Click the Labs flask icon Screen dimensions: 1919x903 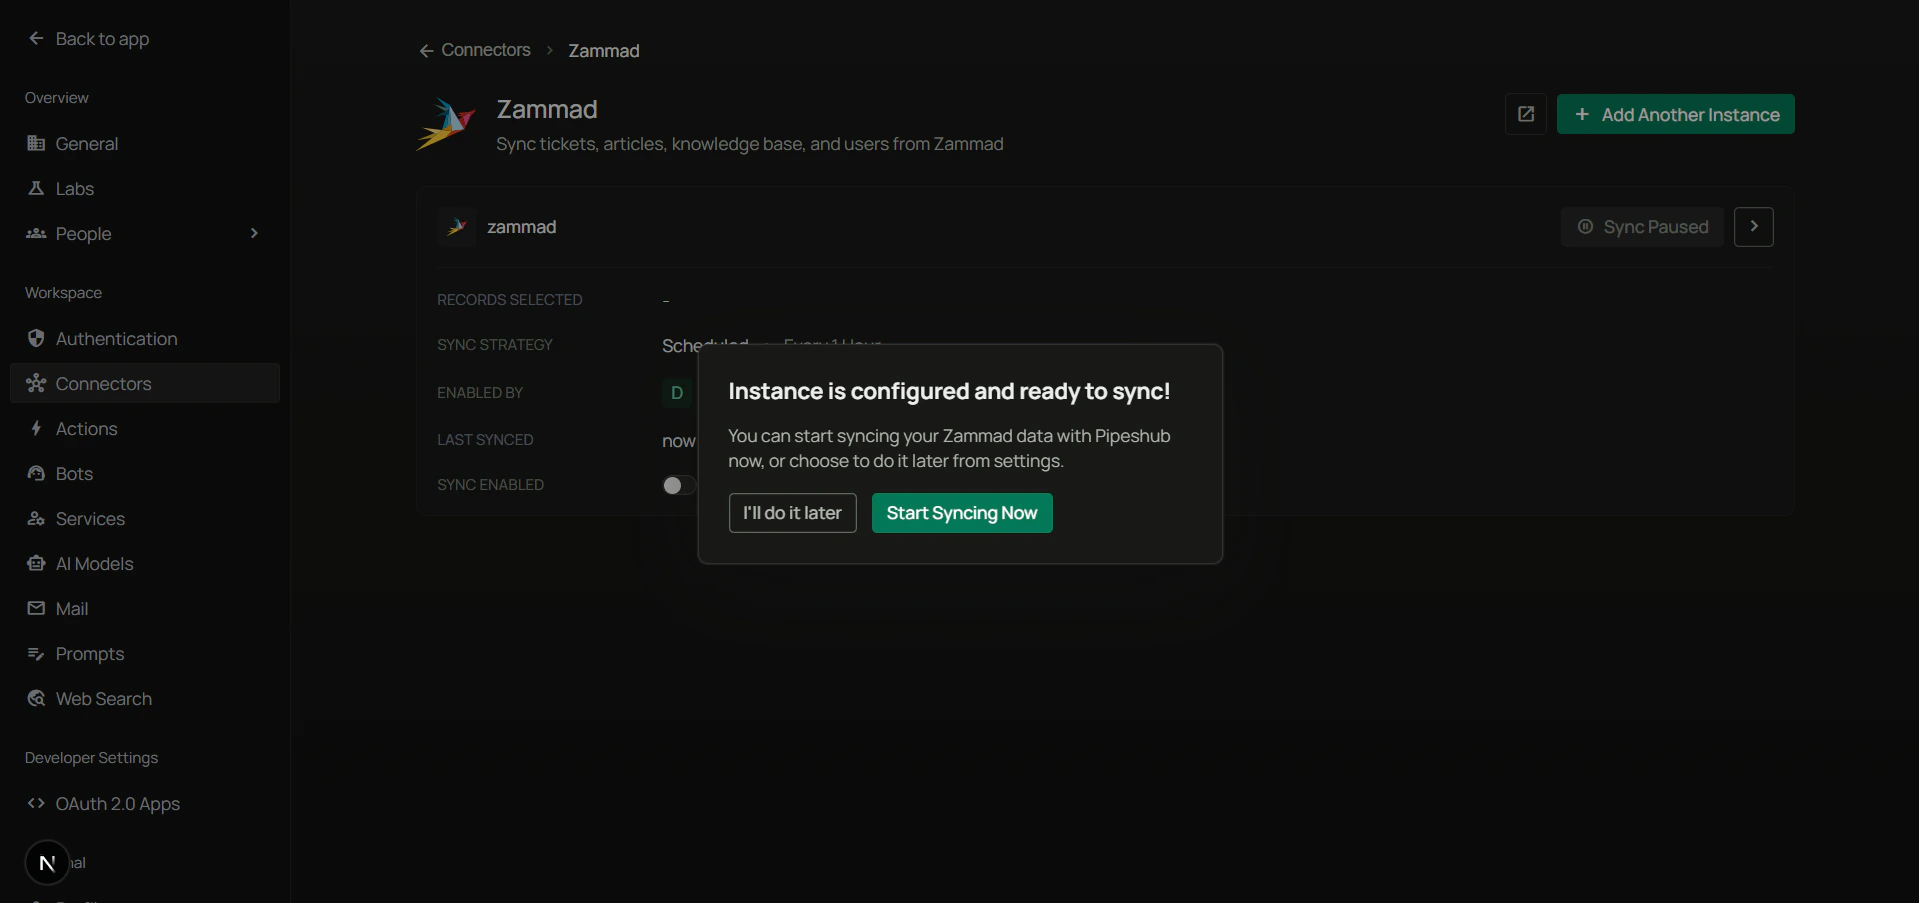[x=36, y=188]
